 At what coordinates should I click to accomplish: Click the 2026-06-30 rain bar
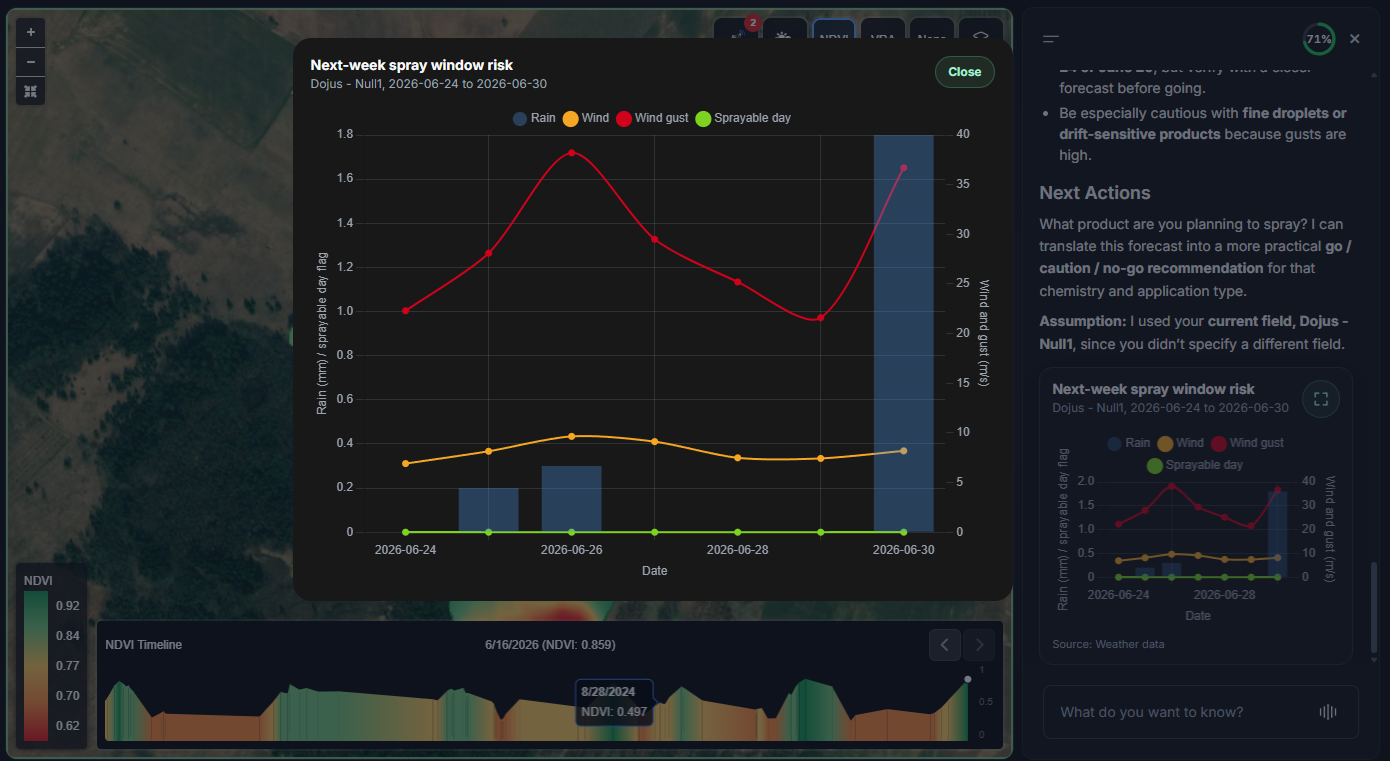(x=904, y=333)
